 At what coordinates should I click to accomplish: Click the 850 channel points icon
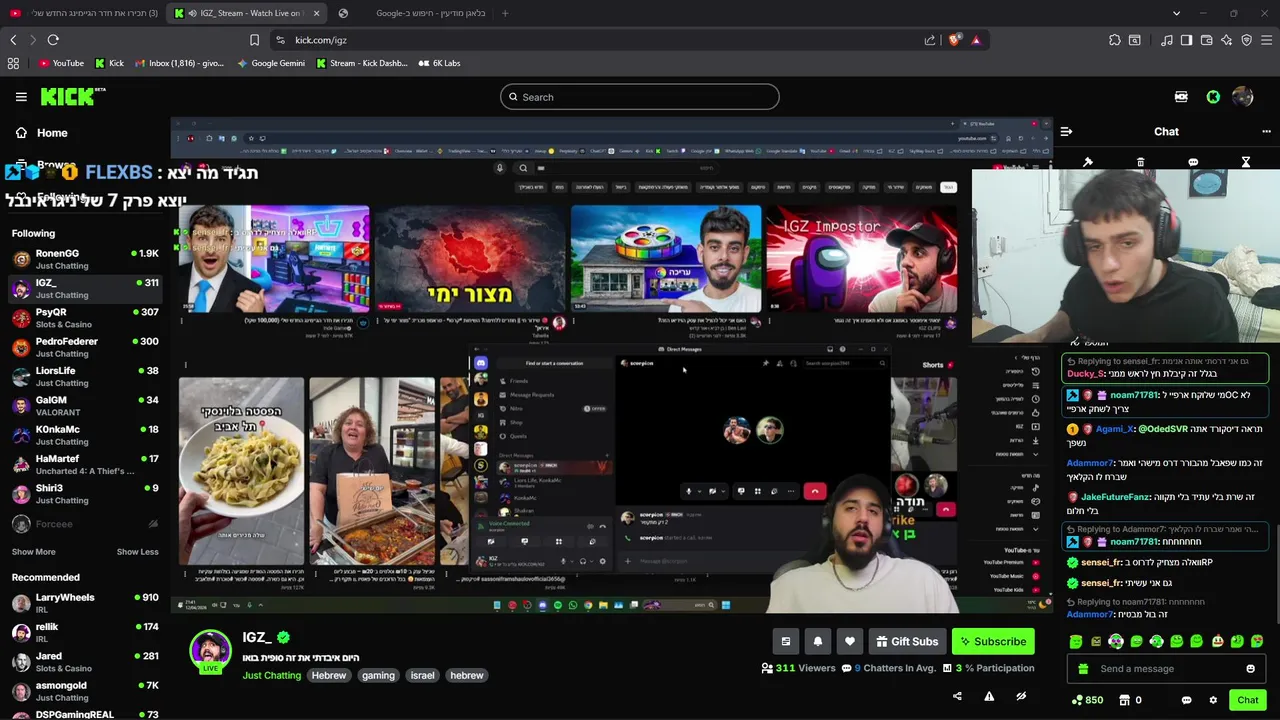pos(1077,700)
